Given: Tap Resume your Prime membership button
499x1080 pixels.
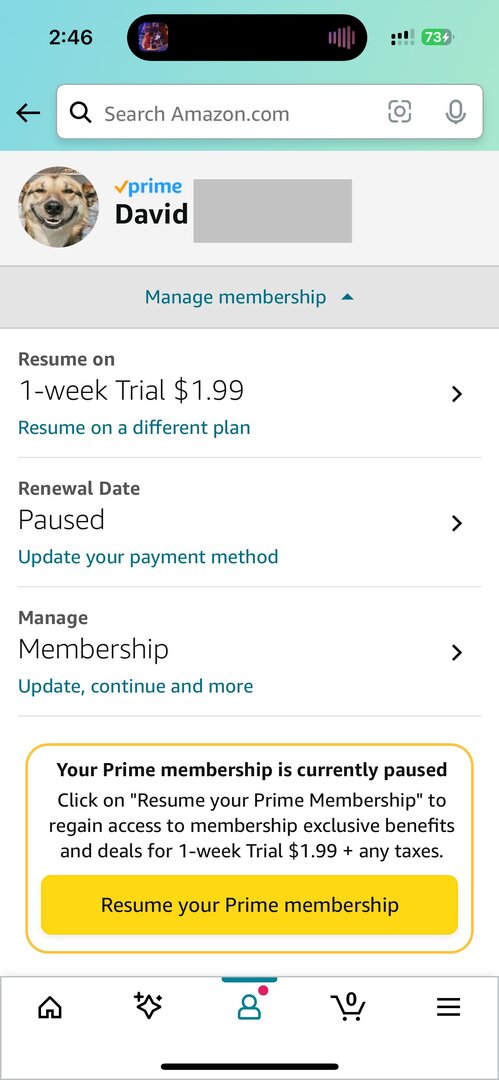Looking at the screenshot, I should (x=250, y=904).
